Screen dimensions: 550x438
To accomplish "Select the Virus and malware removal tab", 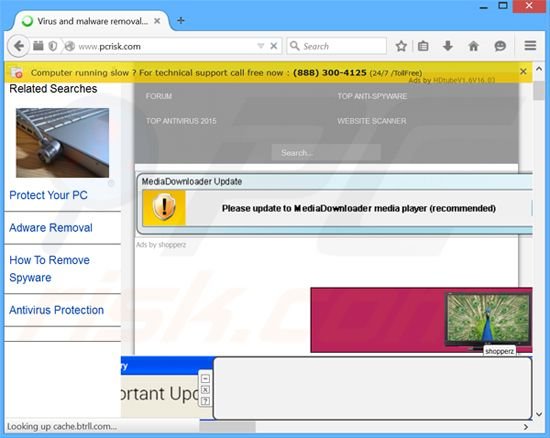I will click(x=91, y=21).
